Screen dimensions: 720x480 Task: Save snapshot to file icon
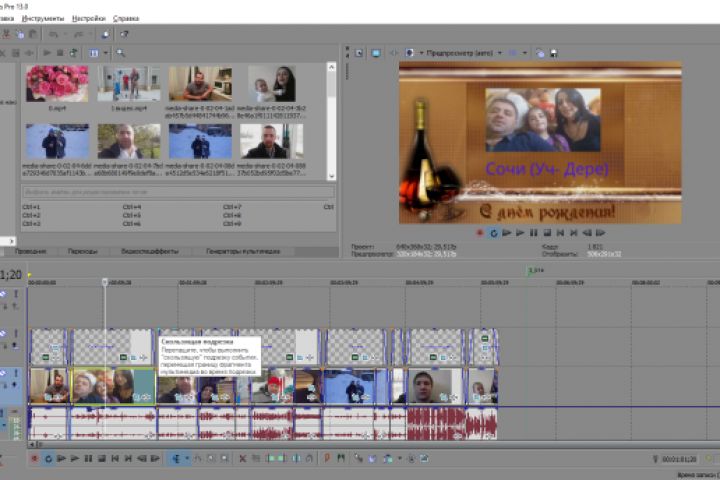(x=554, y=53)
